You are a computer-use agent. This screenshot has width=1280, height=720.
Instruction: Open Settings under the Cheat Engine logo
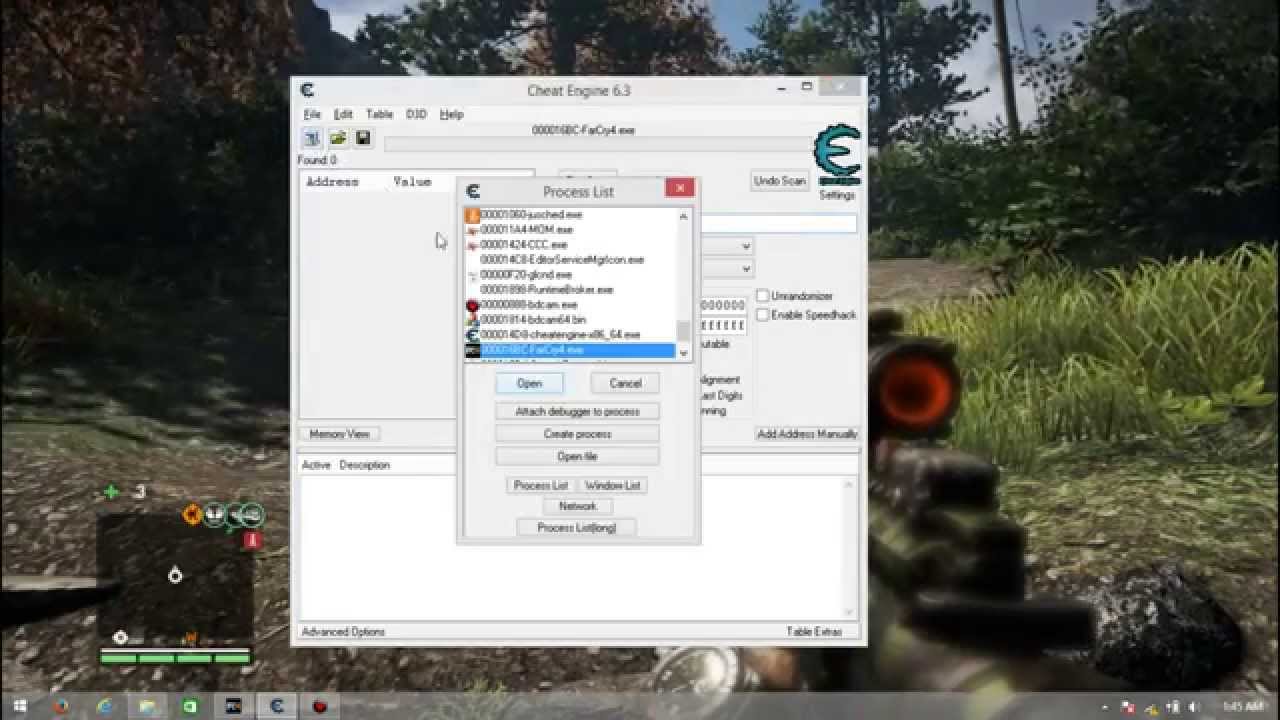(837, 195)
